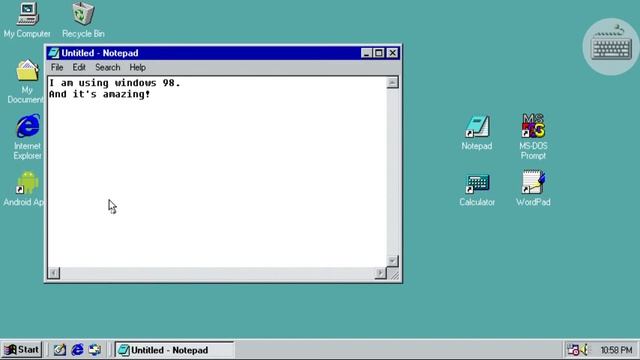This screenshot has height=360, width=640.
Task: Open the My Computer desktop icon
Action: (x=27, y=20)
